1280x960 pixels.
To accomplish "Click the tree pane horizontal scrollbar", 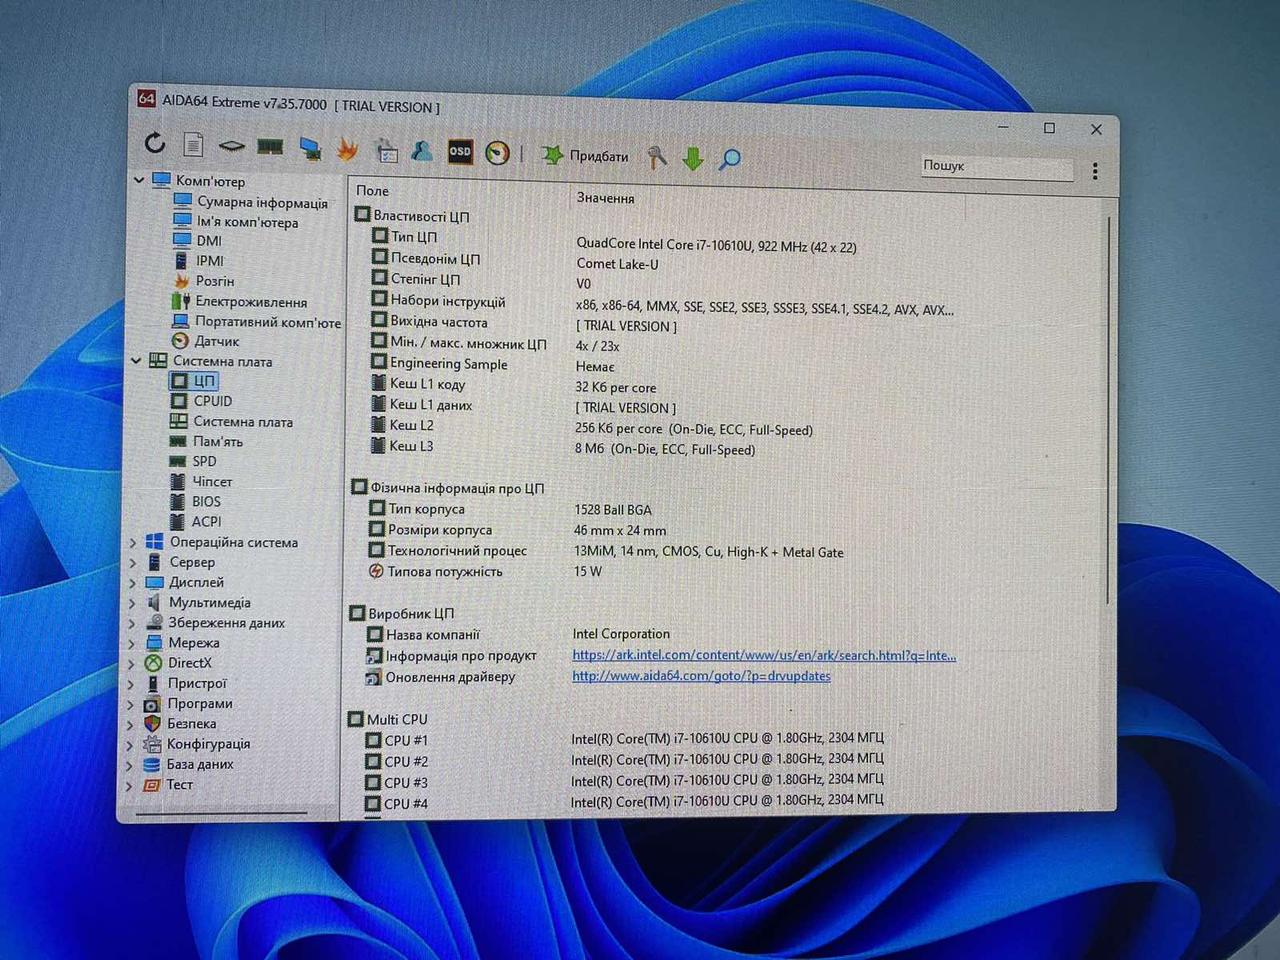I will point(221,815).
